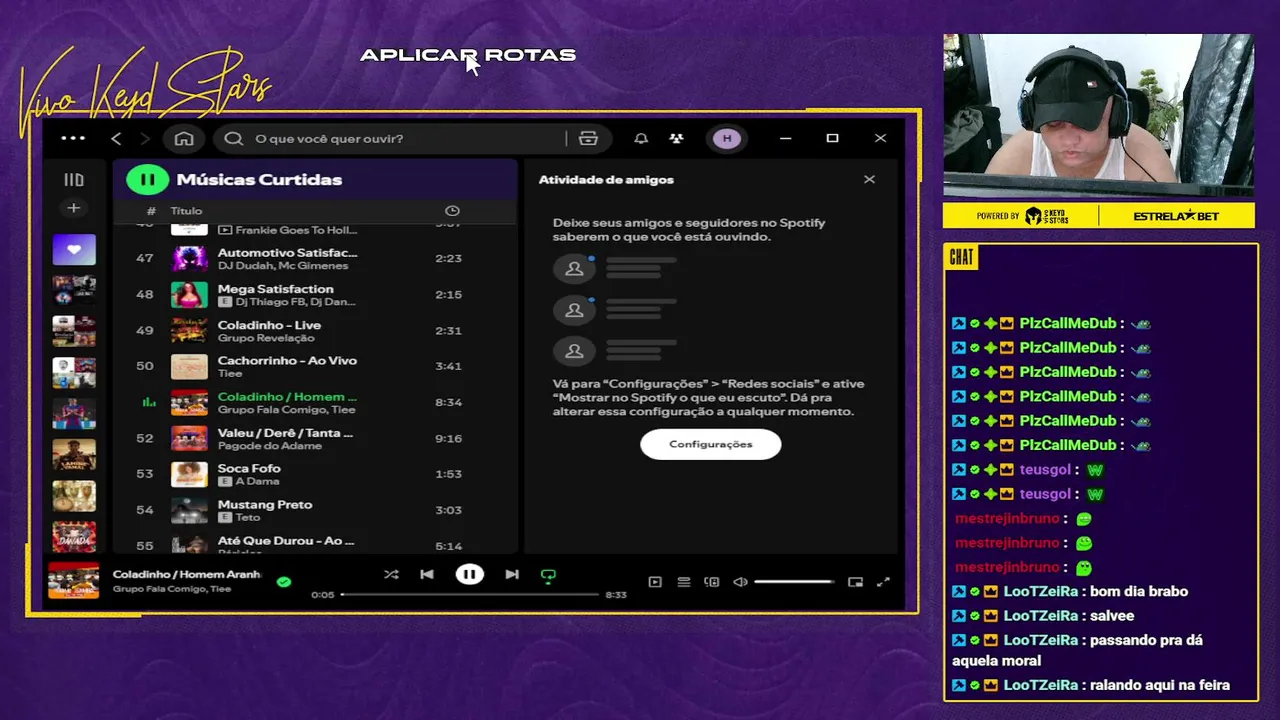The height and width of the screenshot is (720, 1280).
Task: Close the Atividade de amigos panel
Action: [x=869, y=179]
